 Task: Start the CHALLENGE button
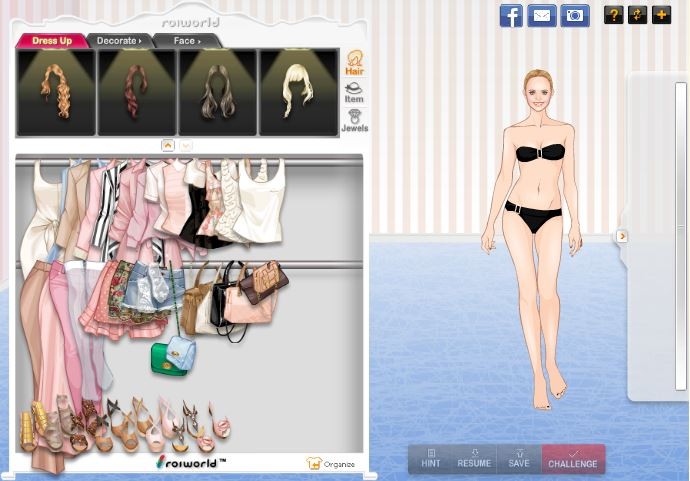(573, 459)
